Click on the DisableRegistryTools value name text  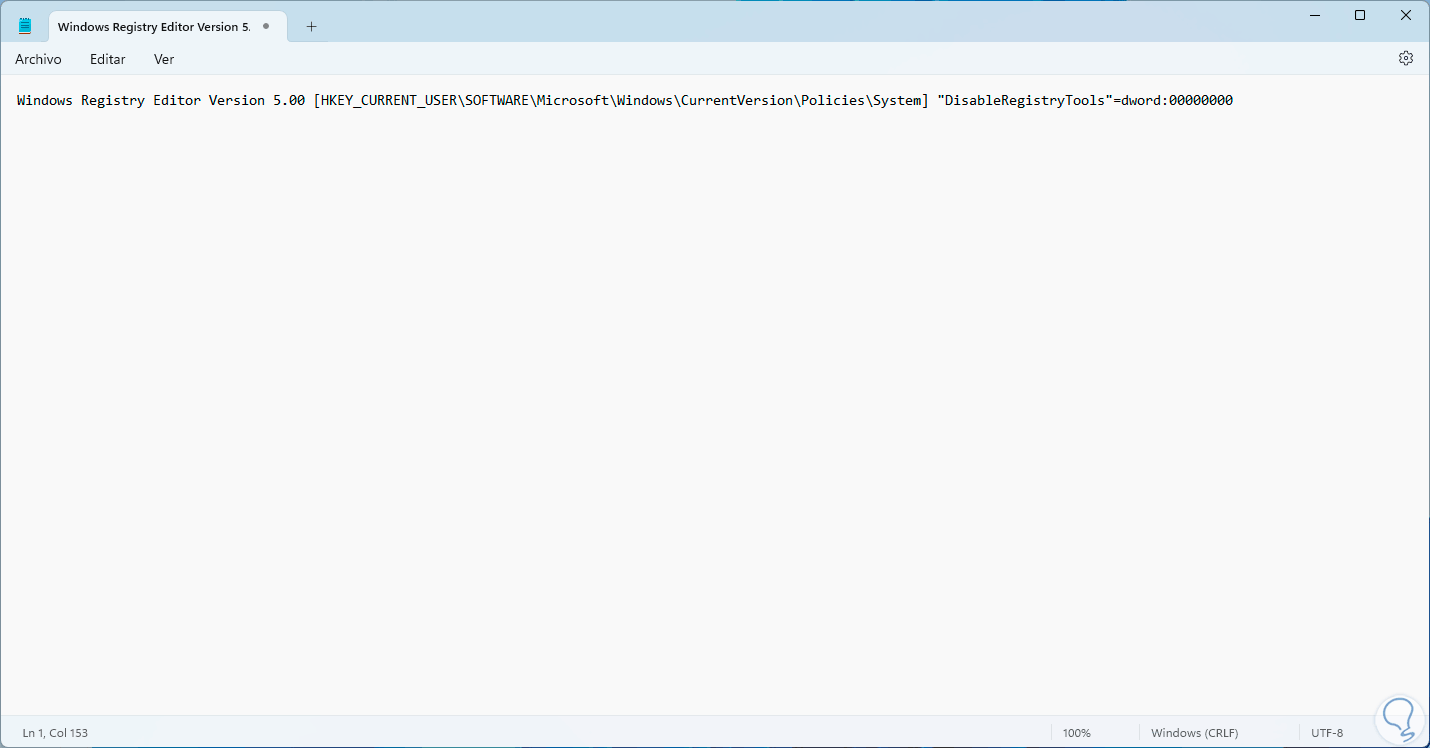[1024, 101]
